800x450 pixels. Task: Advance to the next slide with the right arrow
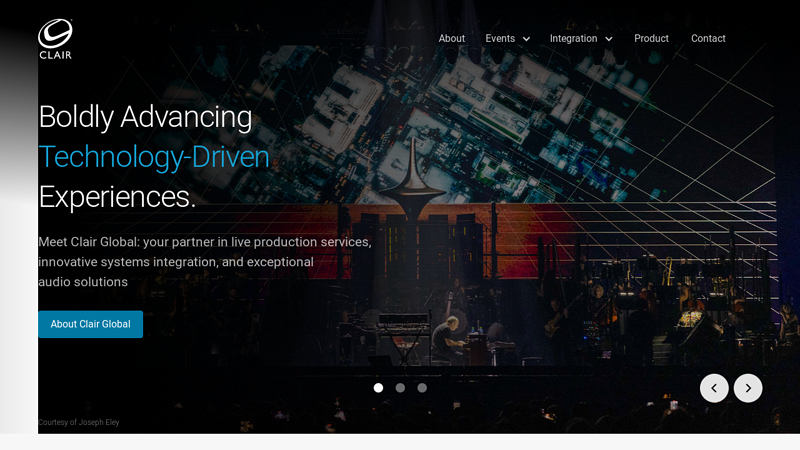748,388
